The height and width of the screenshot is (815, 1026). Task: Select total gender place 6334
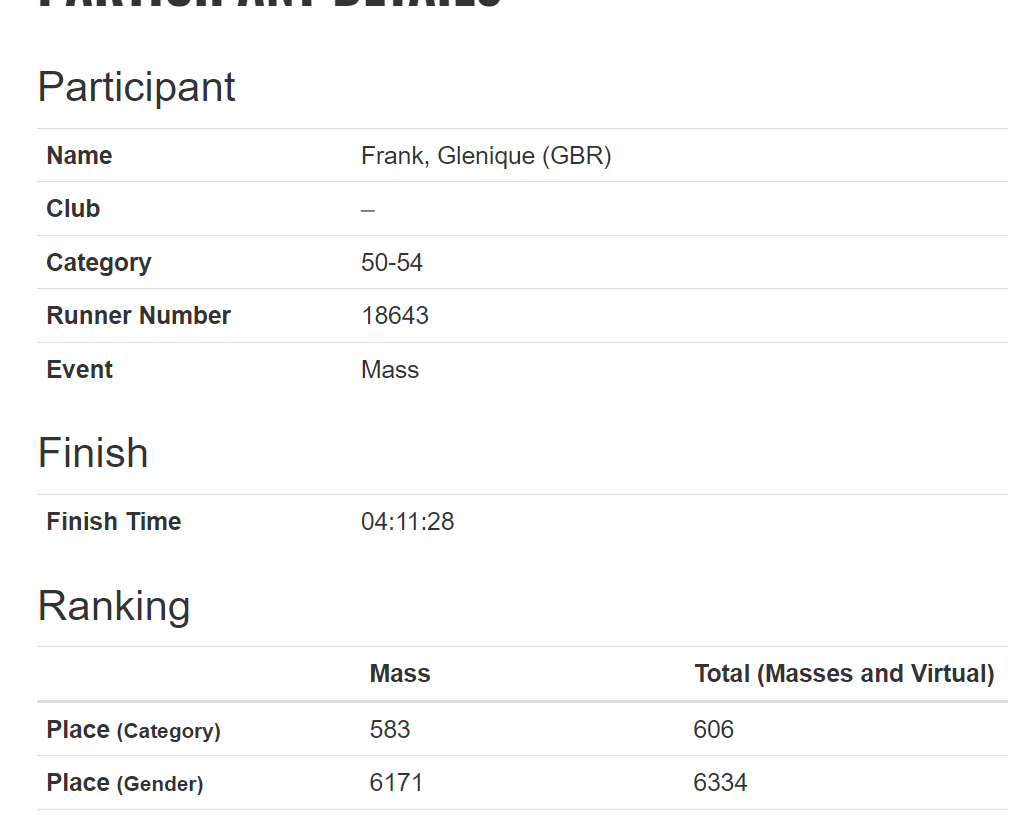[x=720, y=783]
